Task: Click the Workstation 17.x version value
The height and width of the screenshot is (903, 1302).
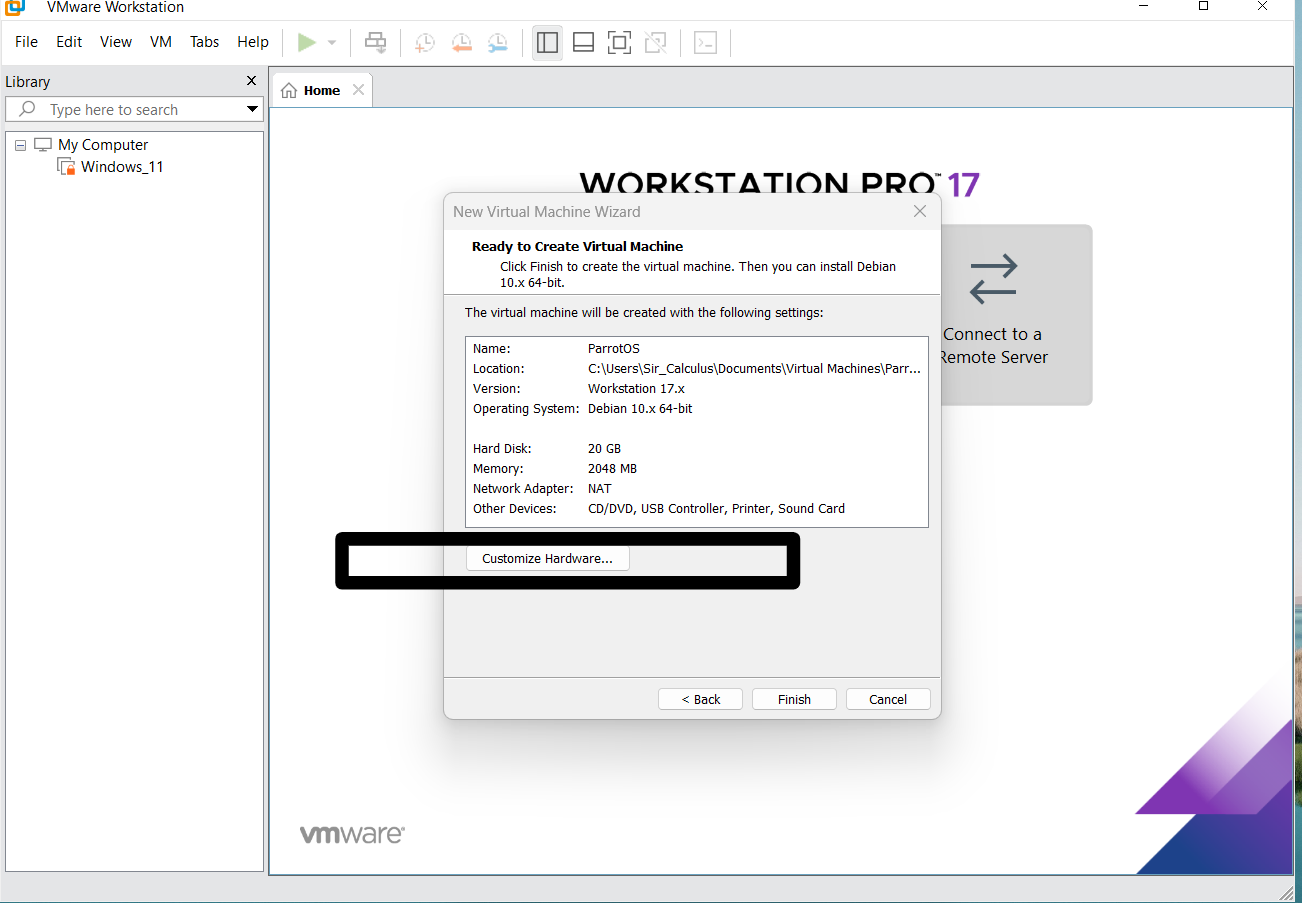Action: [636, 388]
